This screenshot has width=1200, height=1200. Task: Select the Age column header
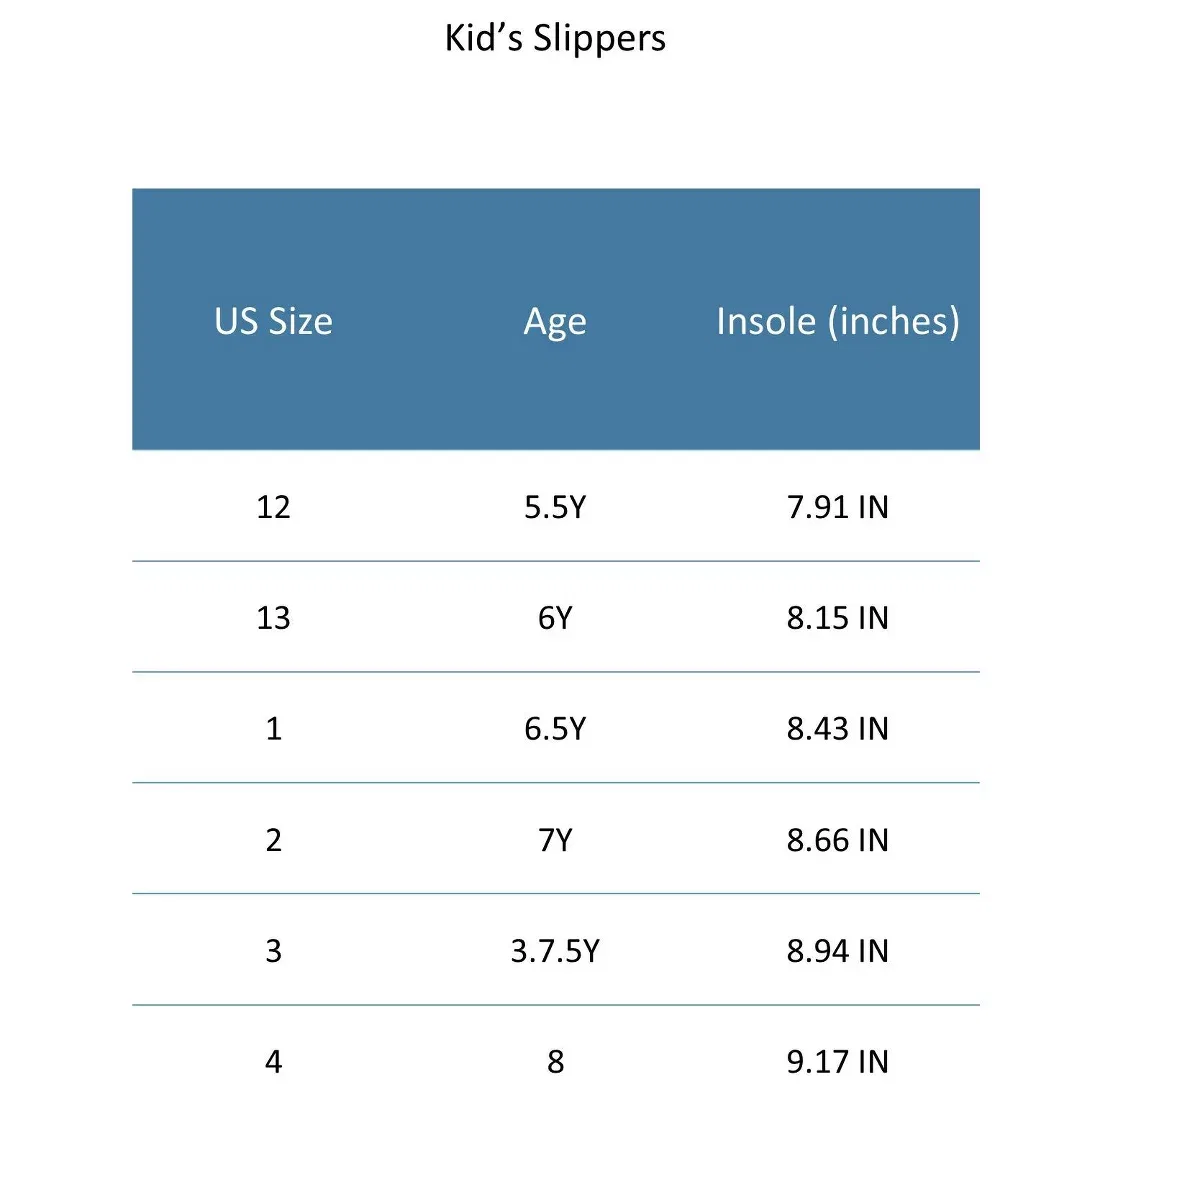pos(555,323)
